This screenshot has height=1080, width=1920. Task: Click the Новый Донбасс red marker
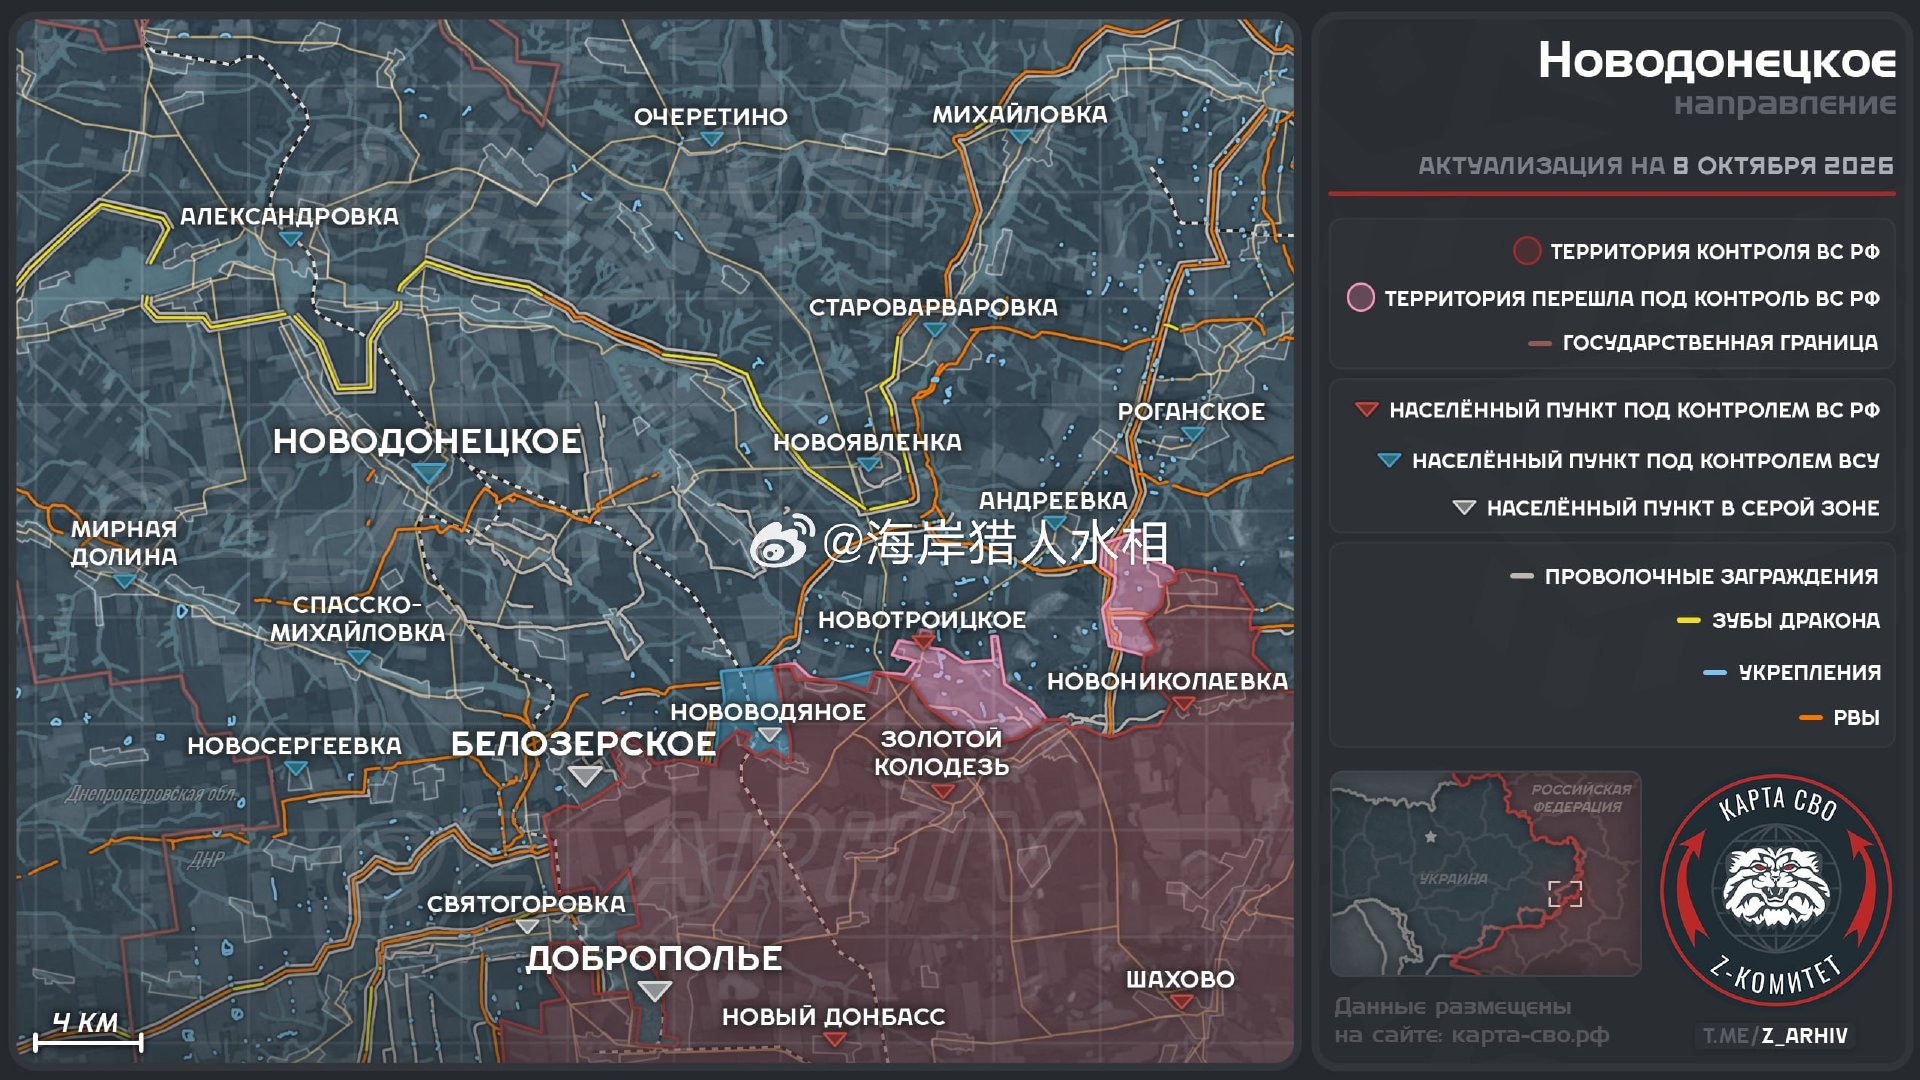click(834, 1039)
